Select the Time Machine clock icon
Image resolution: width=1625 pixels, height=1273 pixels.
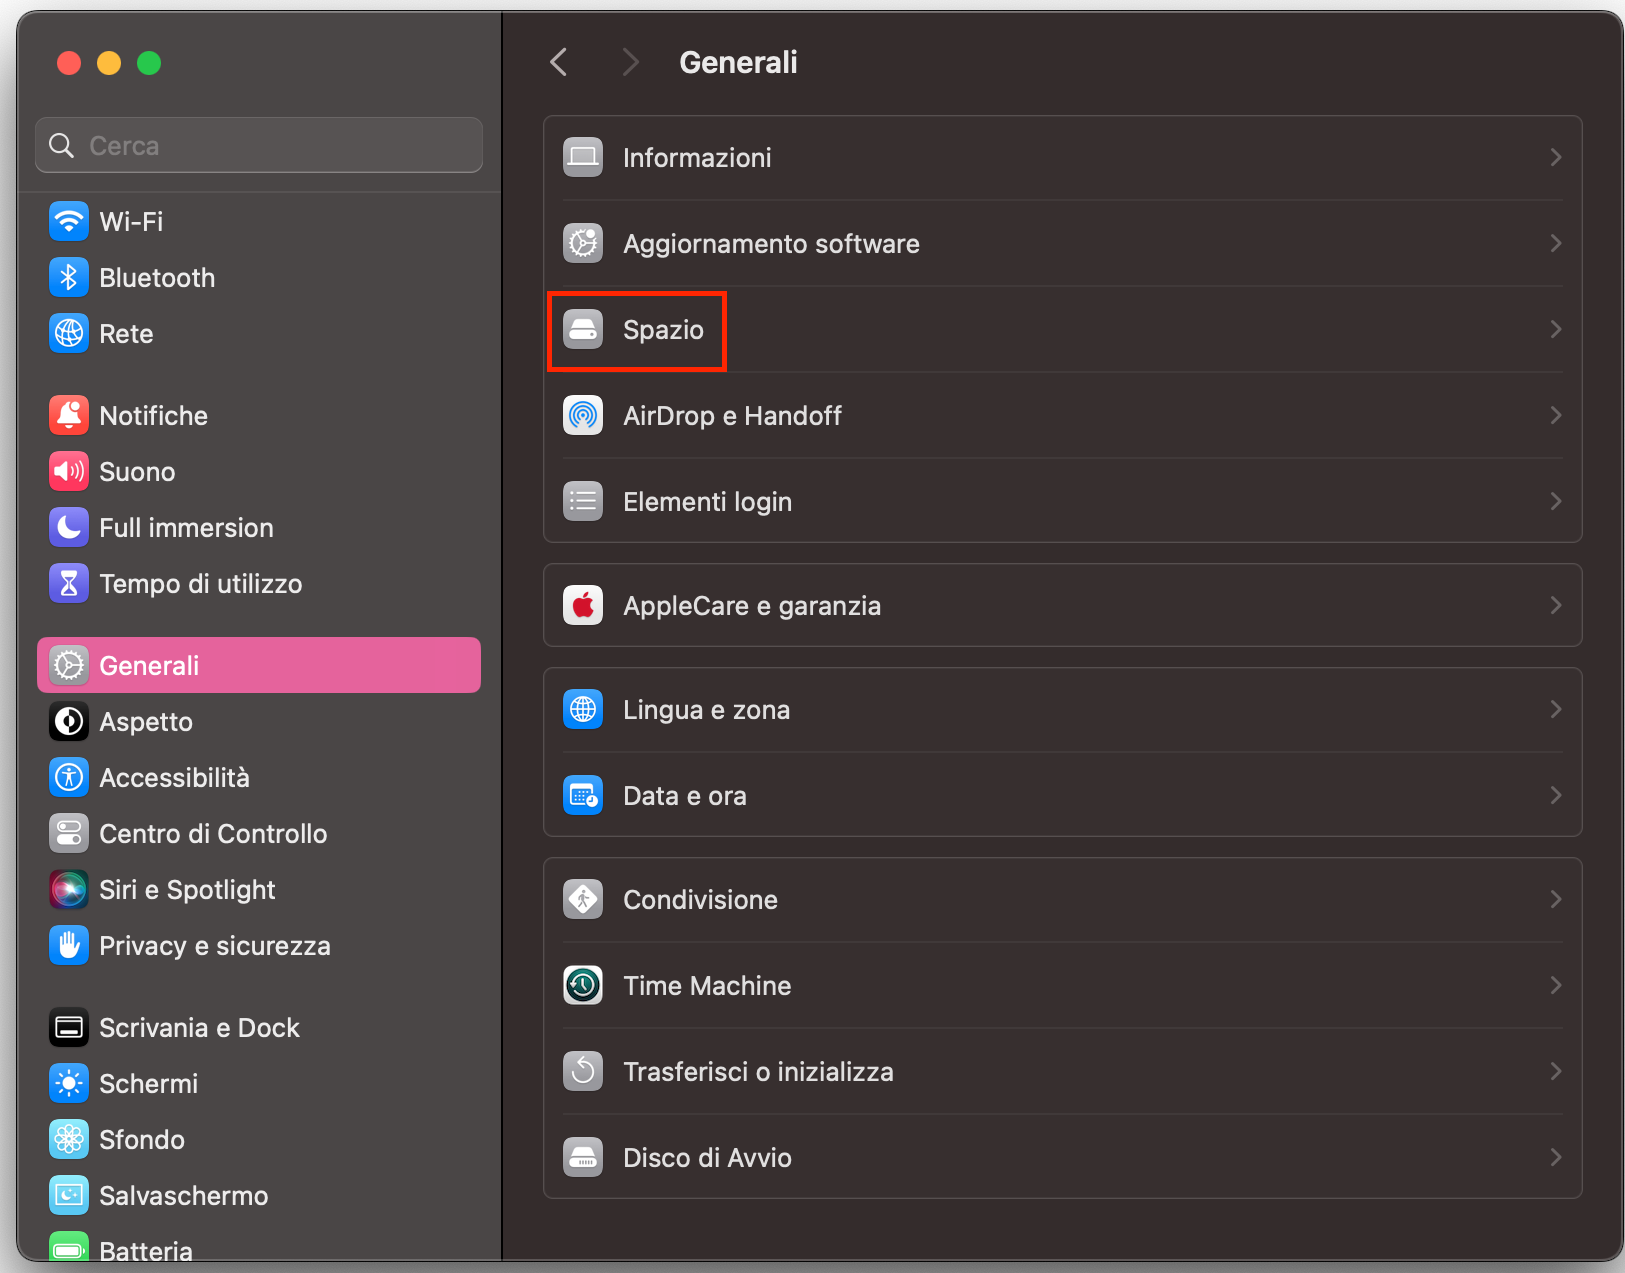(x=583, y=985)
